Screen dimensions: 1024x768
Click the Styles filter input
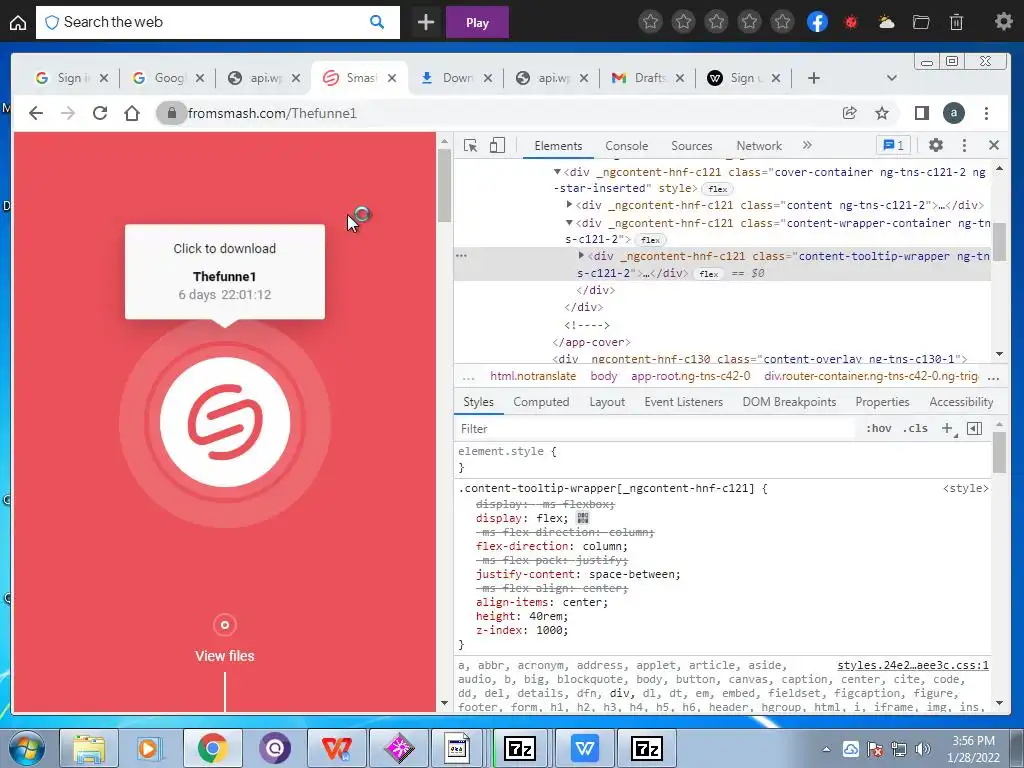653,428
